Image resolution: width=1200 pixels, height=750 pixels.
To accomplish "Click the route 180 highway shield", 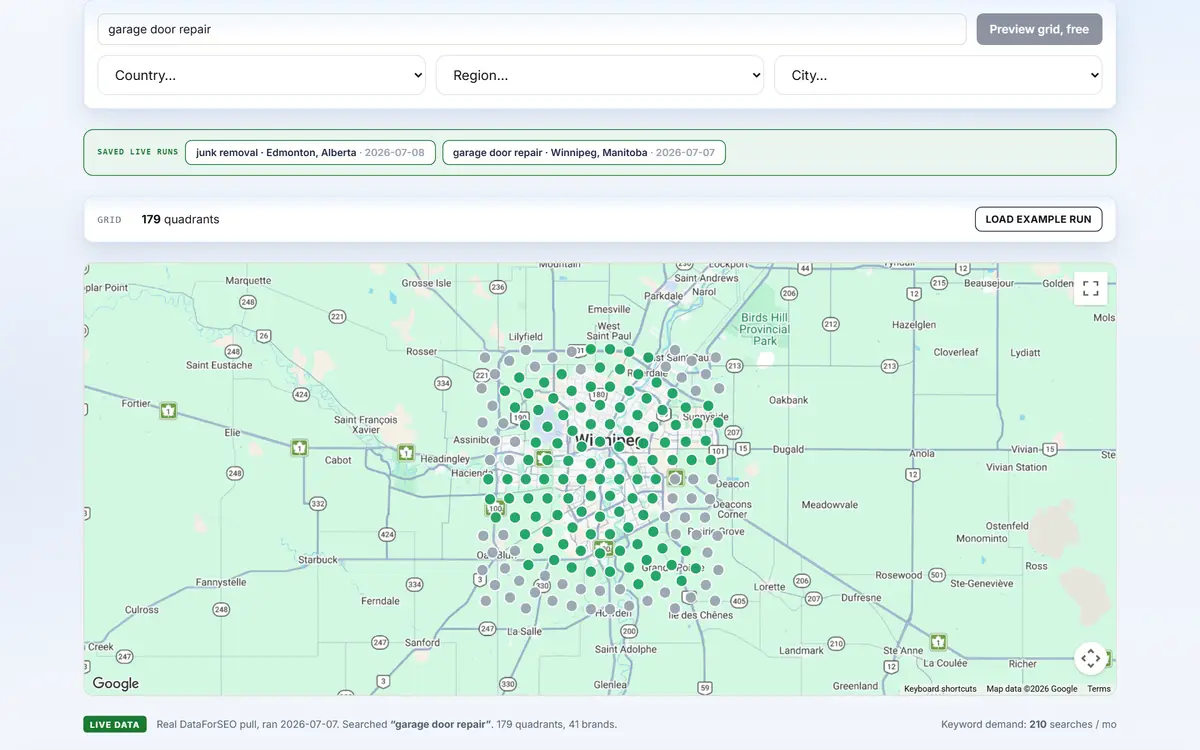I will pos(599,395).
